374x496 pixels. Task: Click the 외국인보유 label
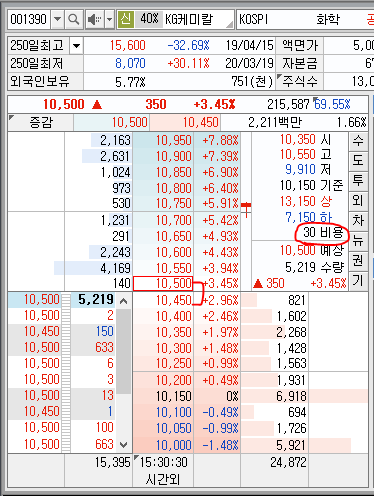[40, 81]
